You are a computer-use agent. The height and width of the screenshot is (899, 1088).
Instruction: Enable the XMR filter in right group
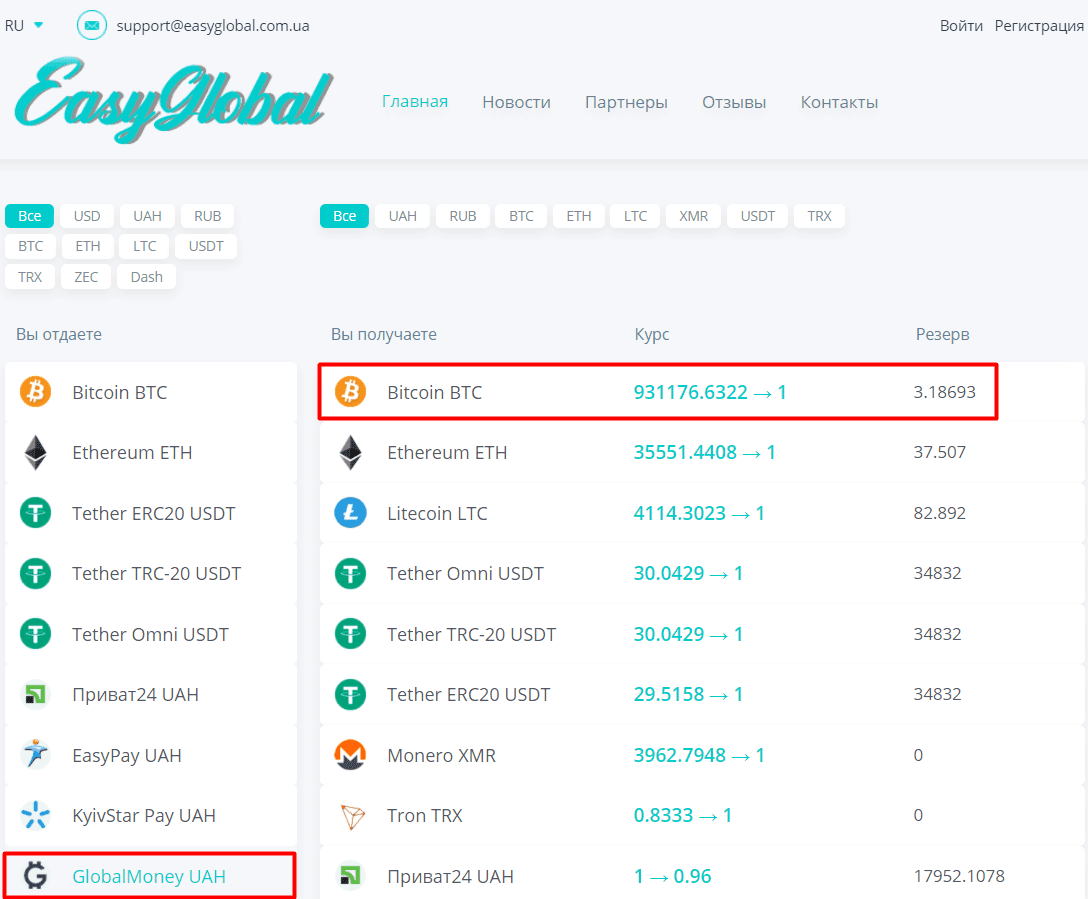693,215
